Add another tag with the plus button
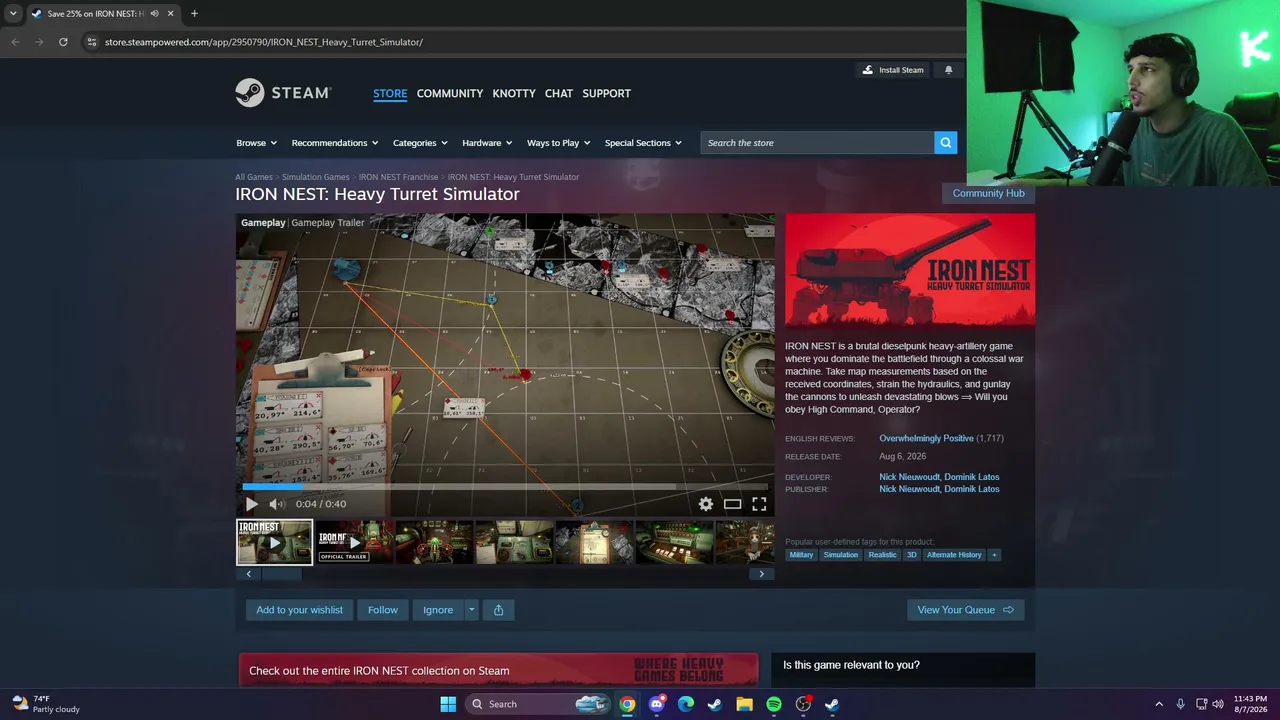This screenshot has width=1280, height=720. [x=994, y=555]
